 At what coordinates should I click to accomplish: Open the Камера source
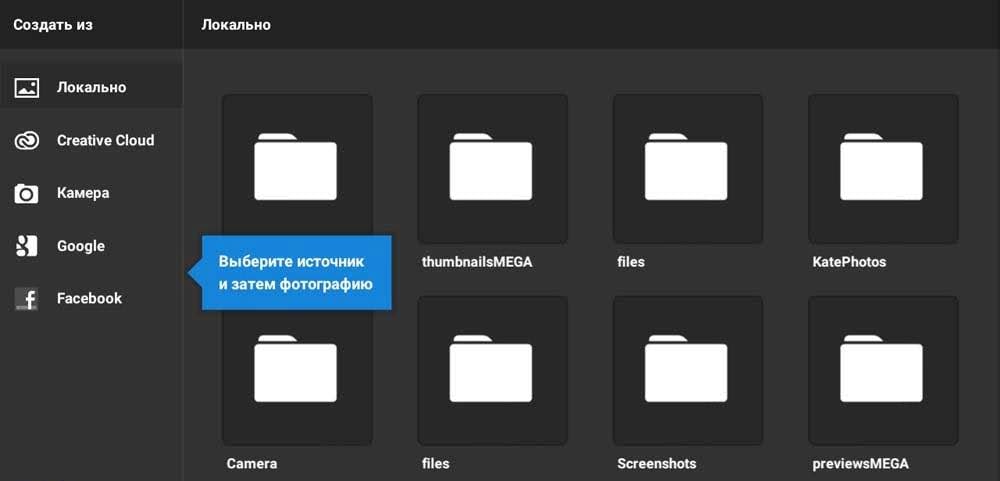(91, 193)
